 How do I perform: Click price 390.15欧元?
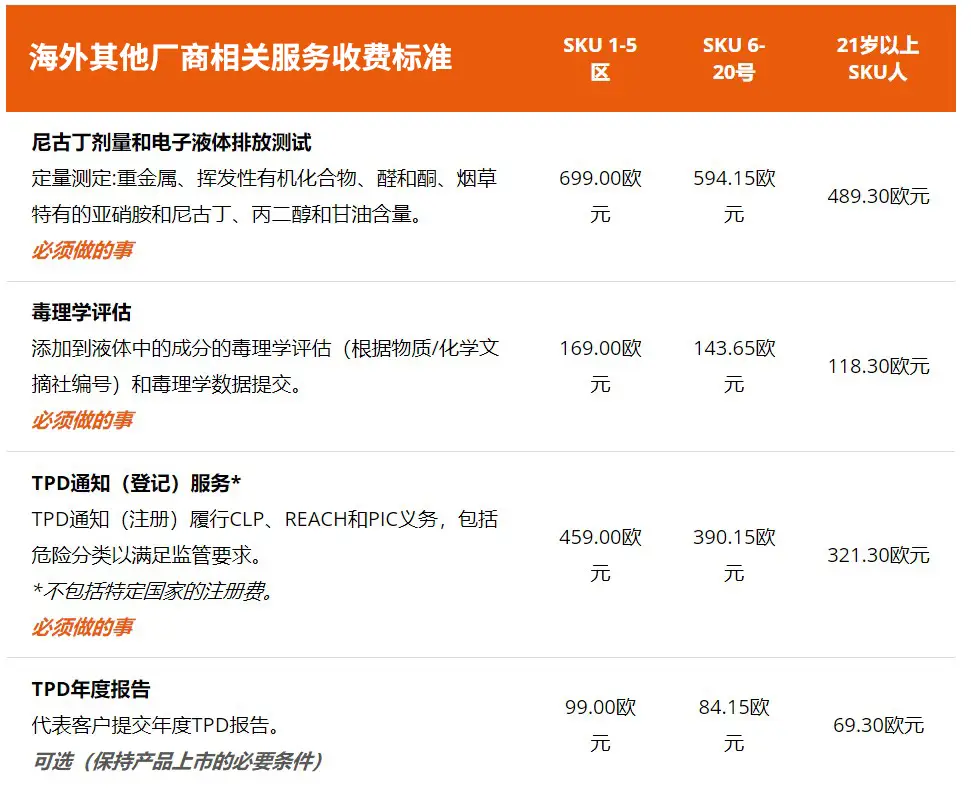click(734, 555)
